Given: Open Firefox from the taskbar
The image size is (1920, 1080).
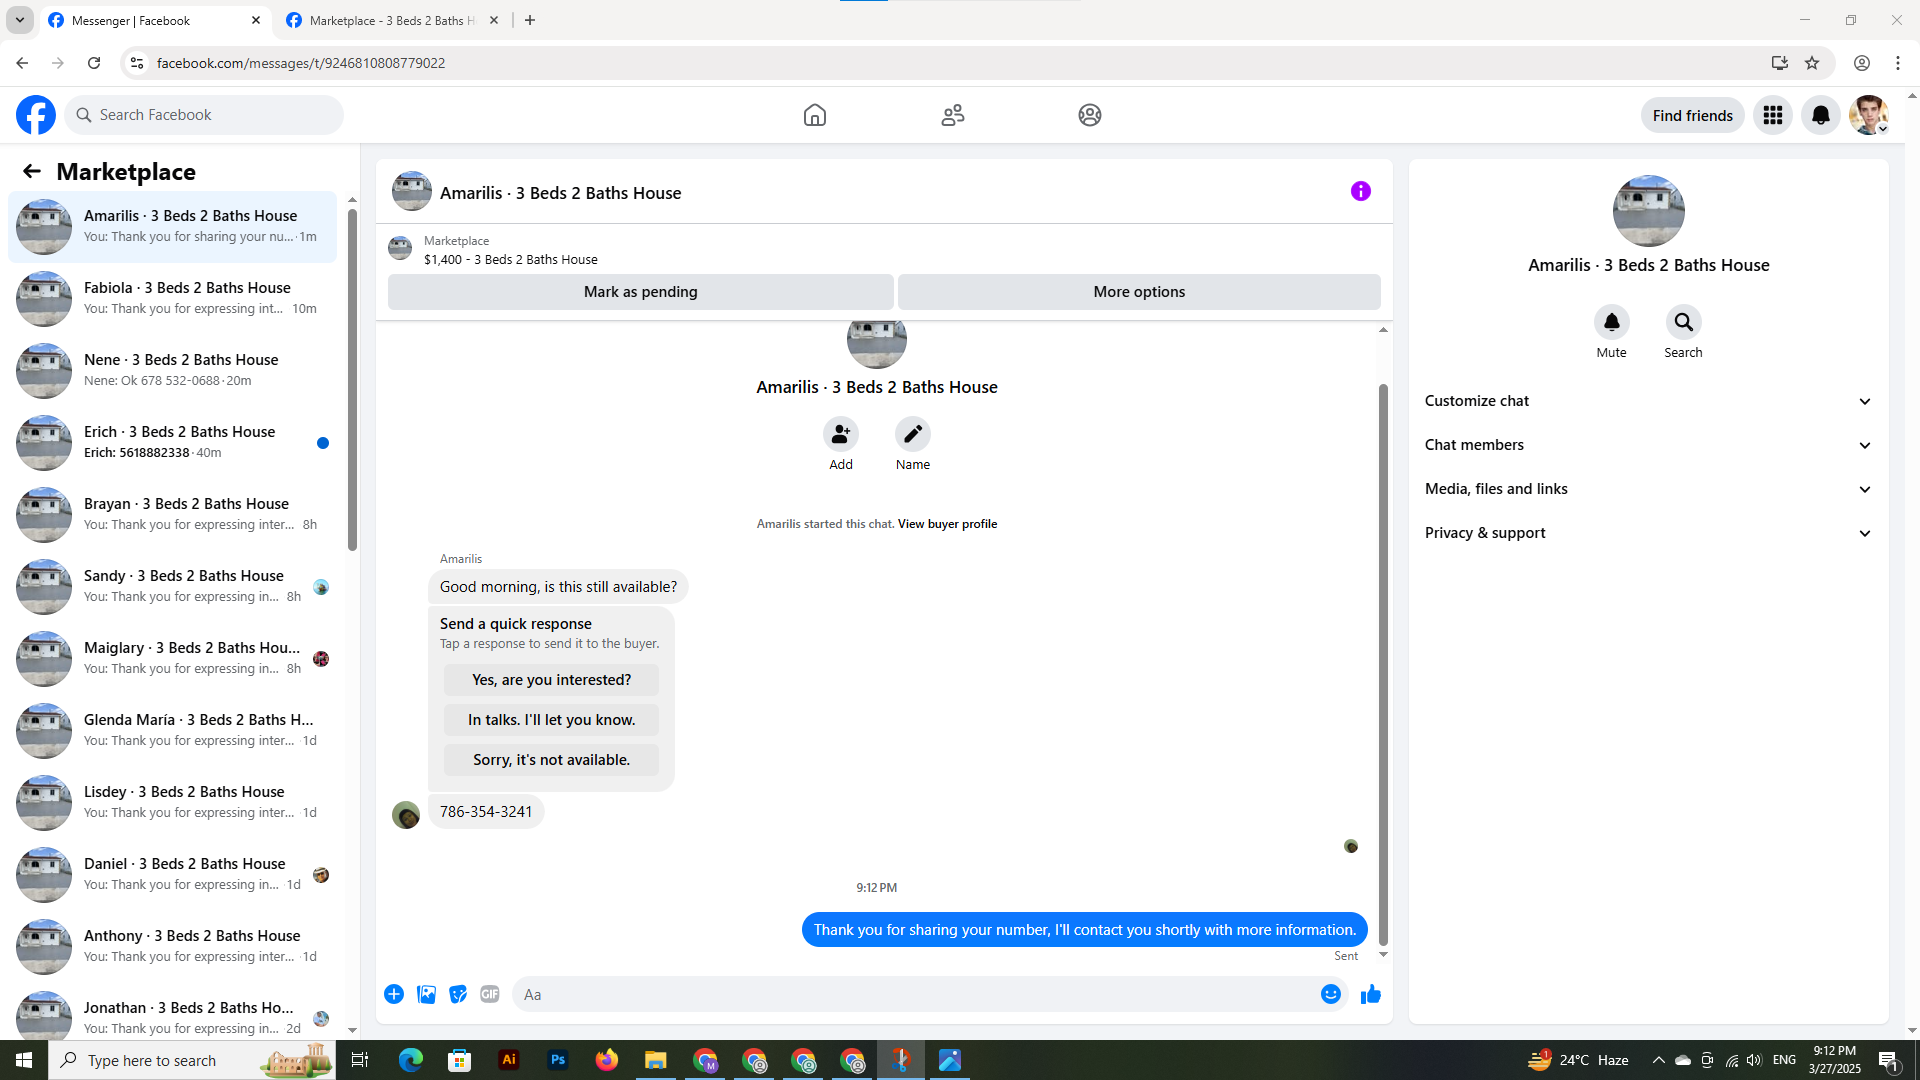Looking at the screenshot, I should click(x=607, y=1060).
